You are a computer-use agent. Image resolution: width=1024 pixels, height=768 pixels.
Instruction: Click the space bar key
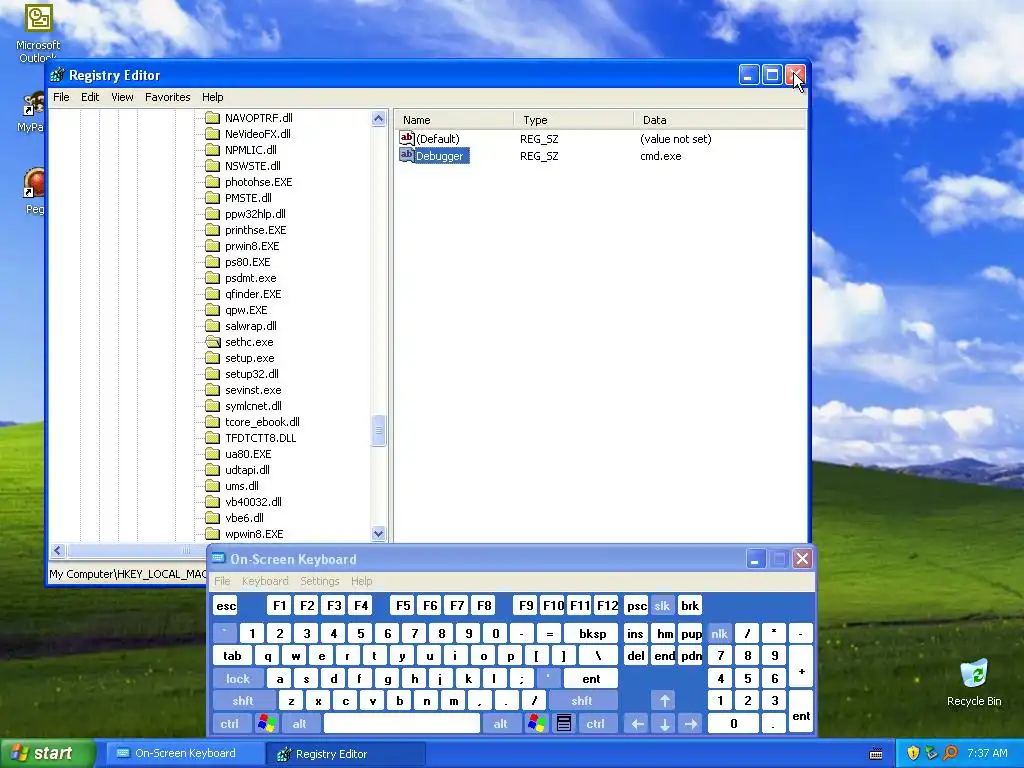coord(402,723)
